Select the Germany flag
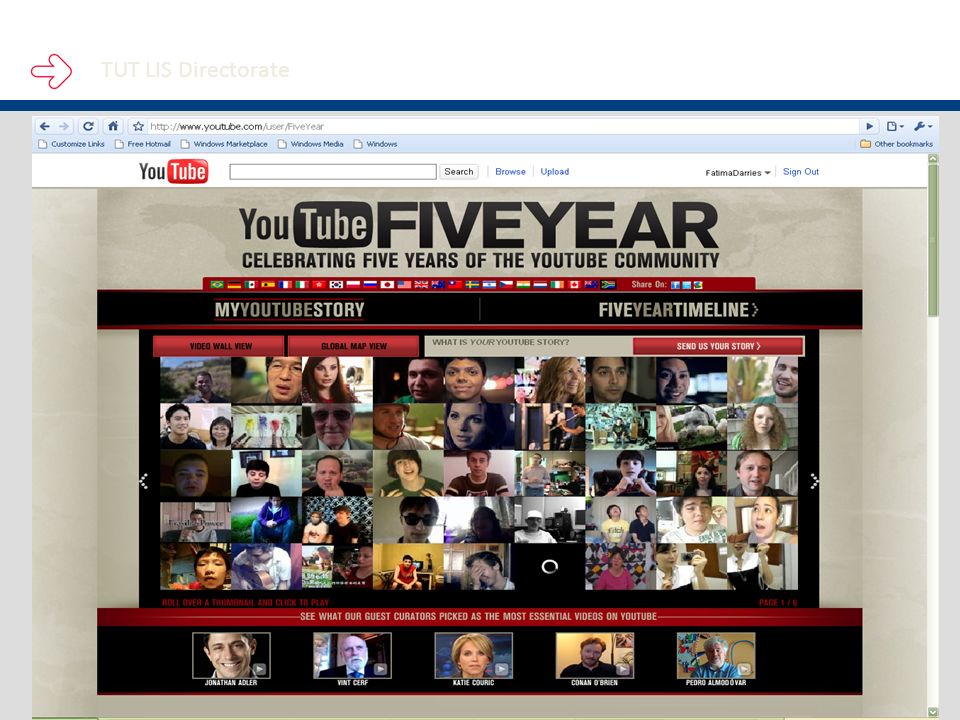 (234, 285)
